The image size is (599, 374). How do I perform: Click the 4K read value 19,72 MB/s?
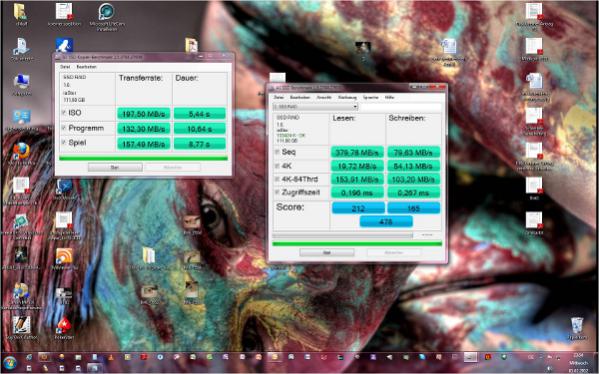coord(357,166)
